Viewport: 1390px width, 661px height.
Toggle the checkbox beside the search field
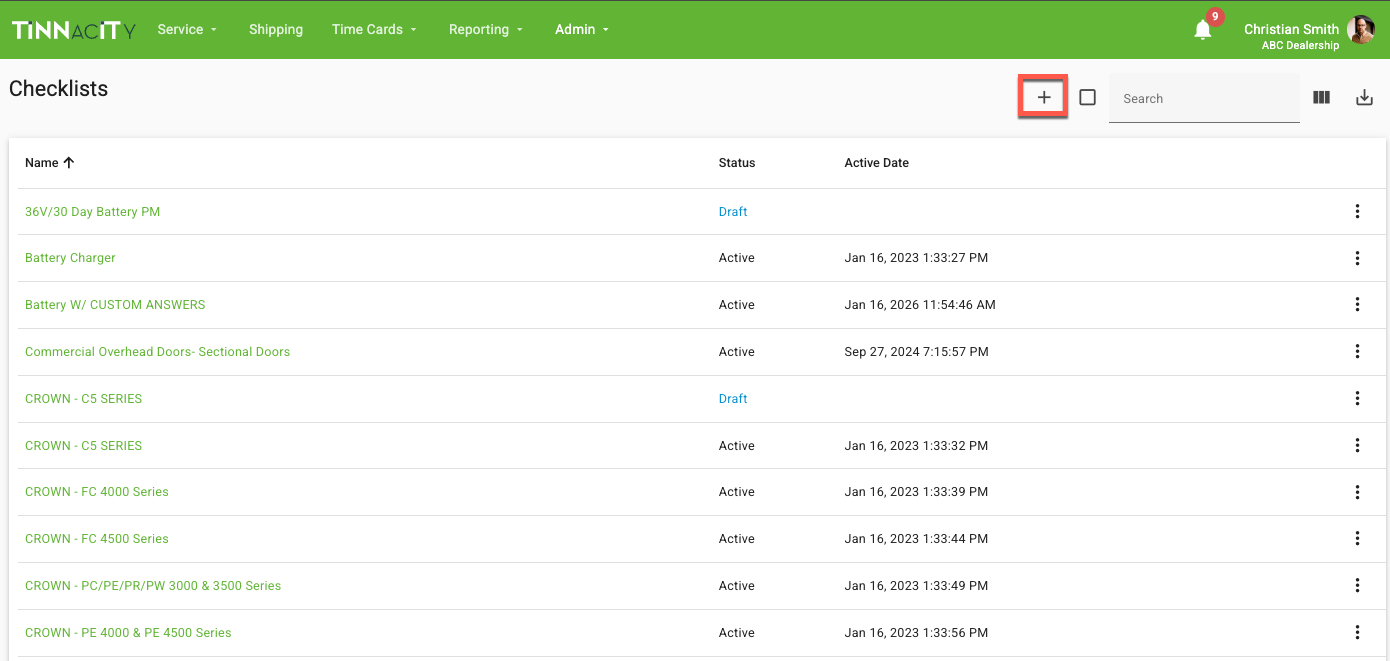click(1088, 97)
